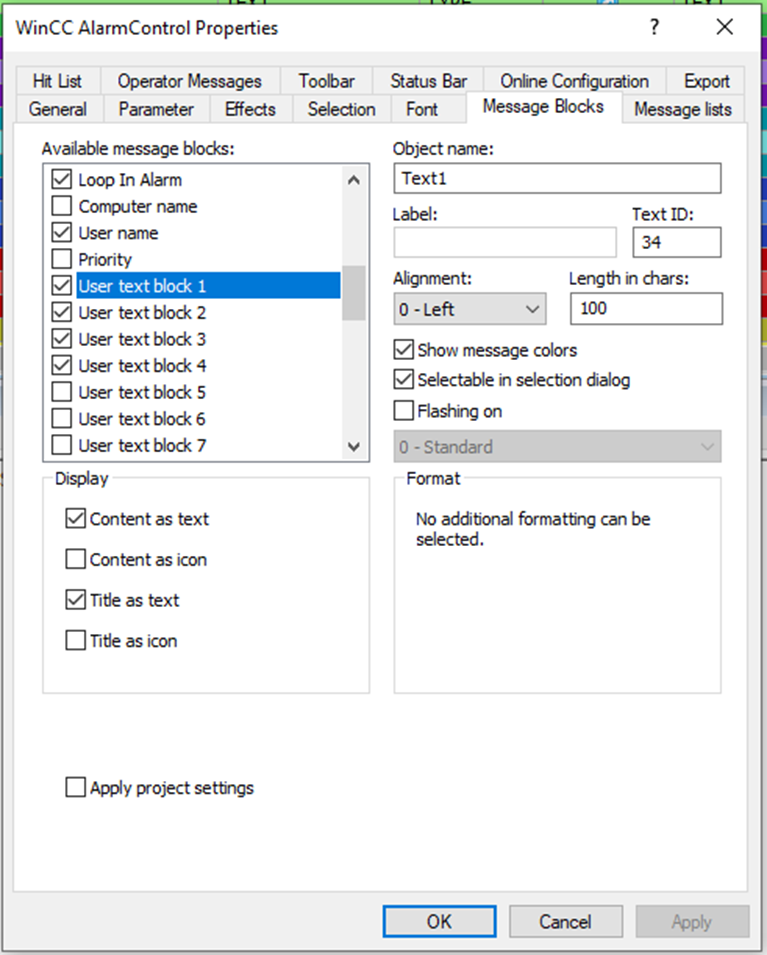Viewport: 767px width, 955px height.
Task: Toggle User text block 1 checkbox
Action: point(62,286)
